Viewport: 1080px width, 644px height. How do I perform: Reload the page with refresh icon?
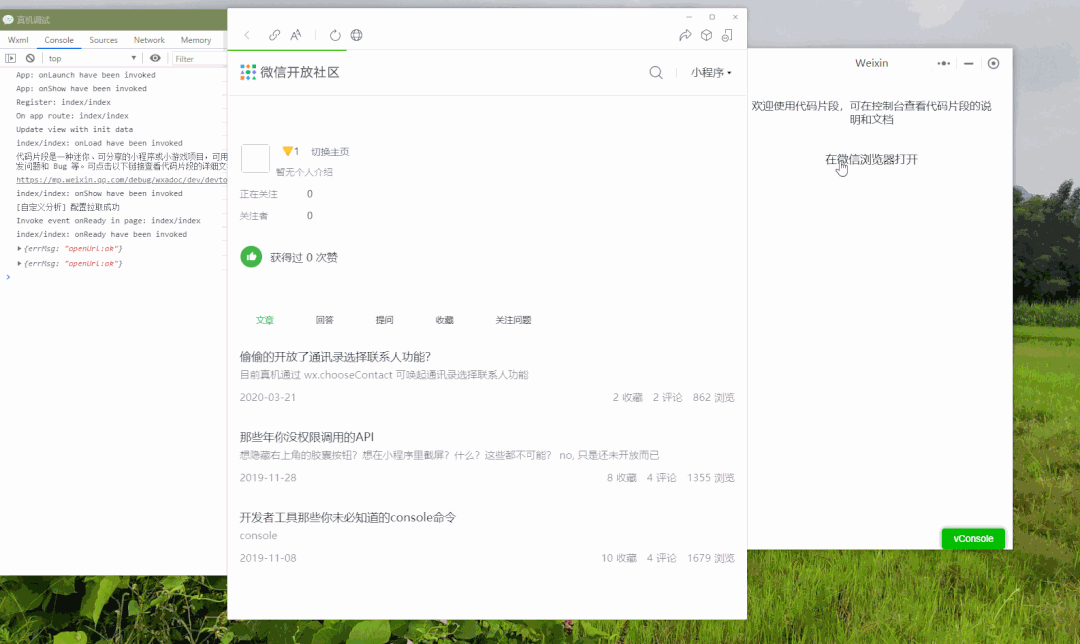pos(335,35)
